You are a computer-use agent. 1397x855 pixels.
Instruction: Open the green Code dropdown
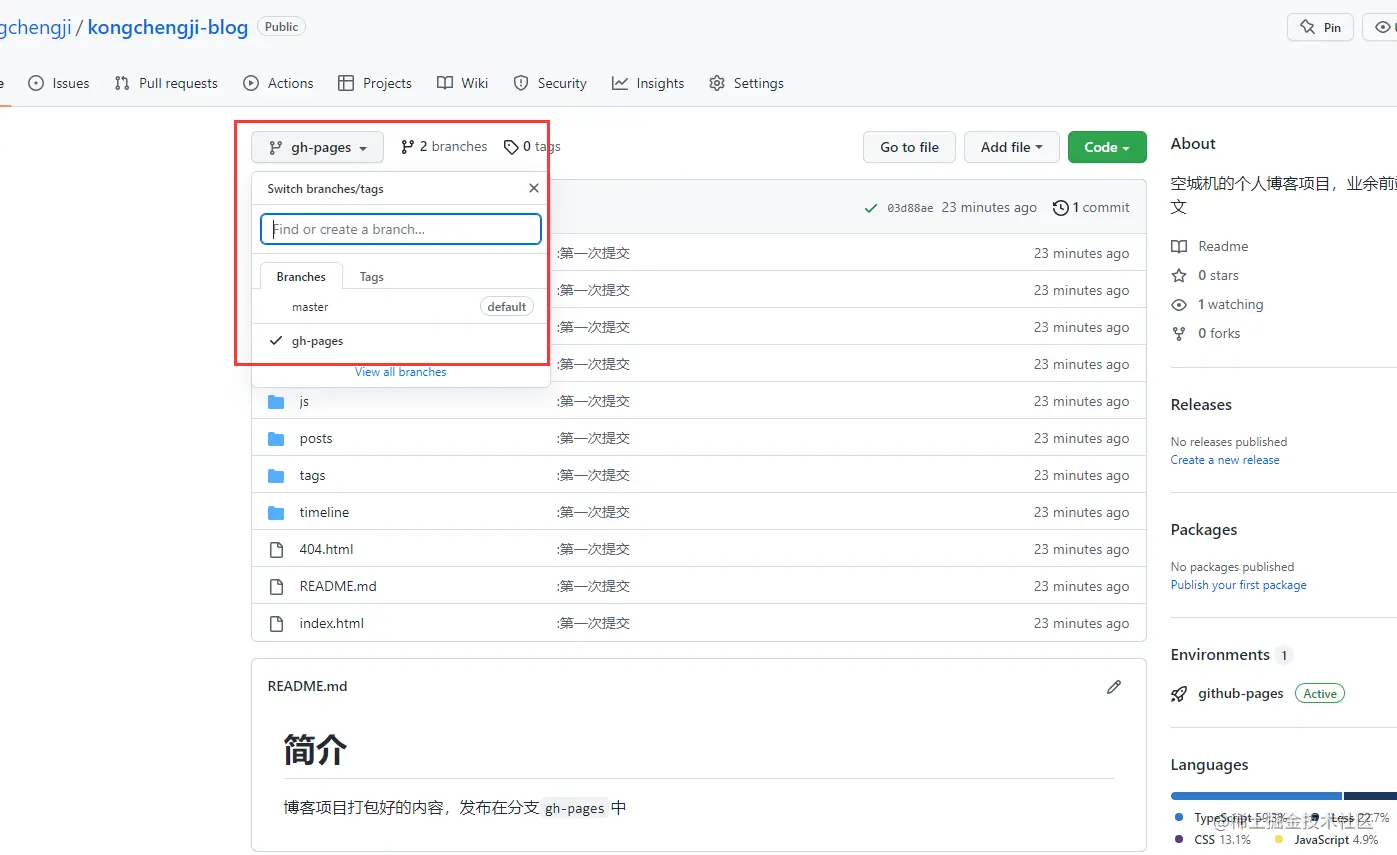[1107, 147]
